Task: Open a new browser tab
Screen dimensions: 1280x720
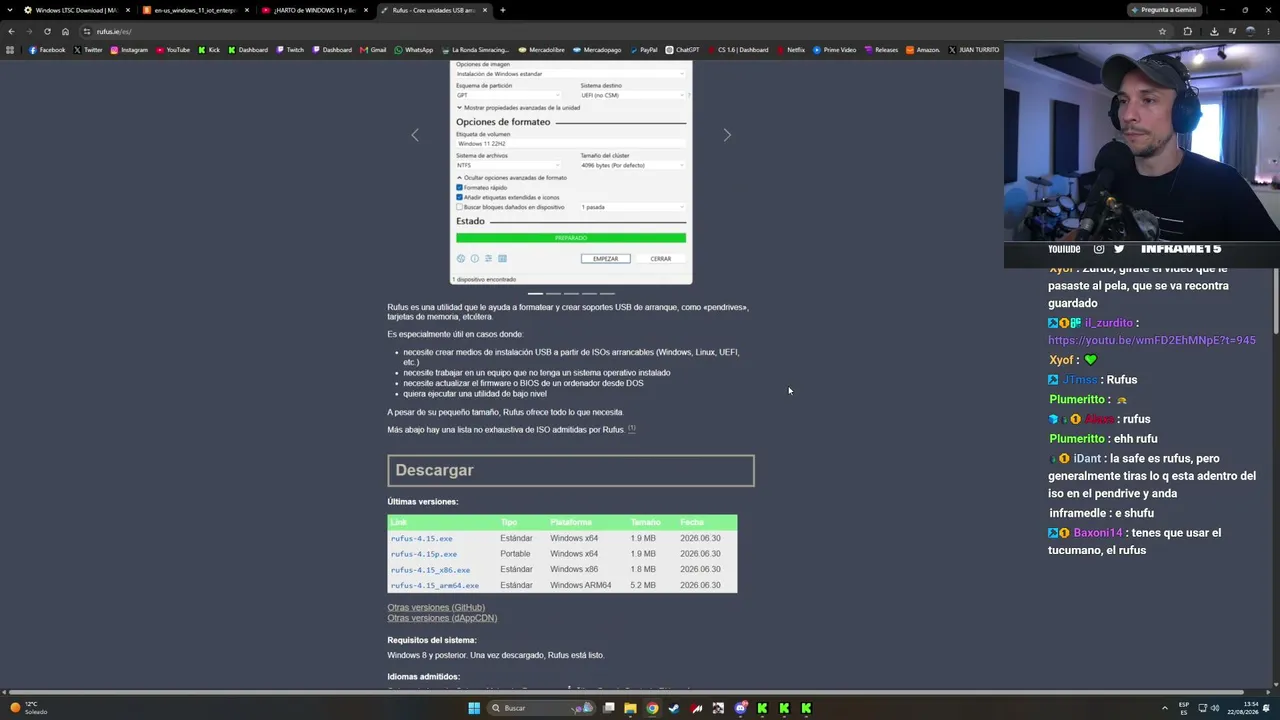Action: (502, 10)
